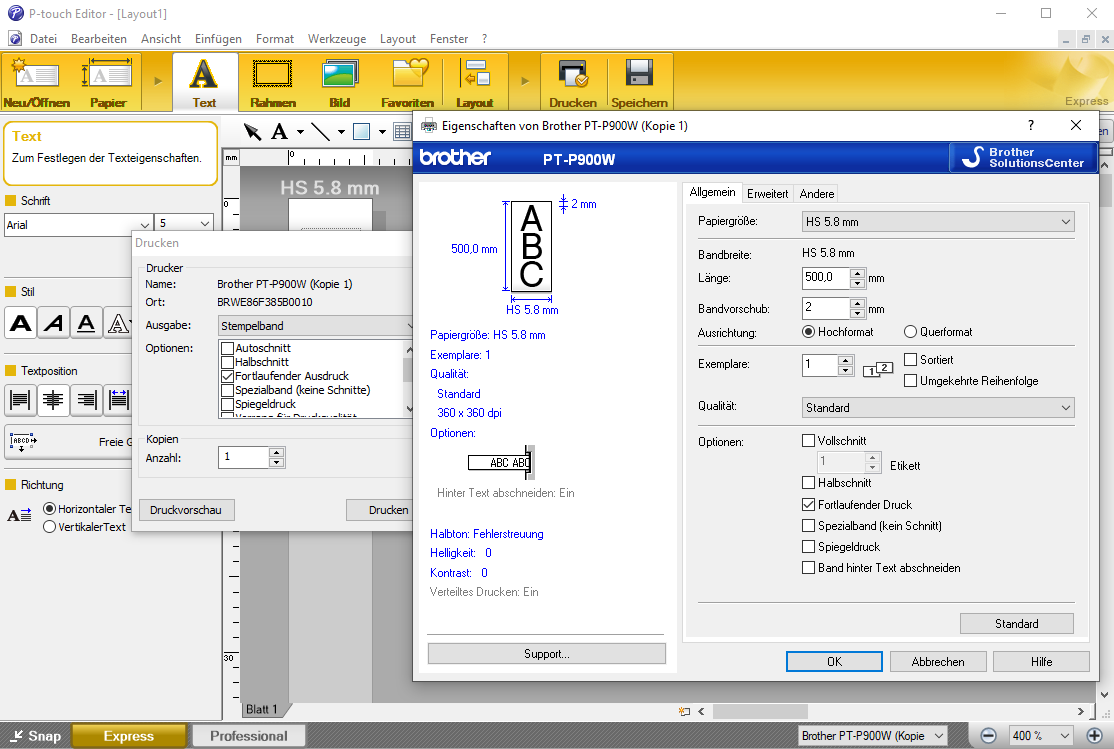Open the Datei menu

point(43,39)
